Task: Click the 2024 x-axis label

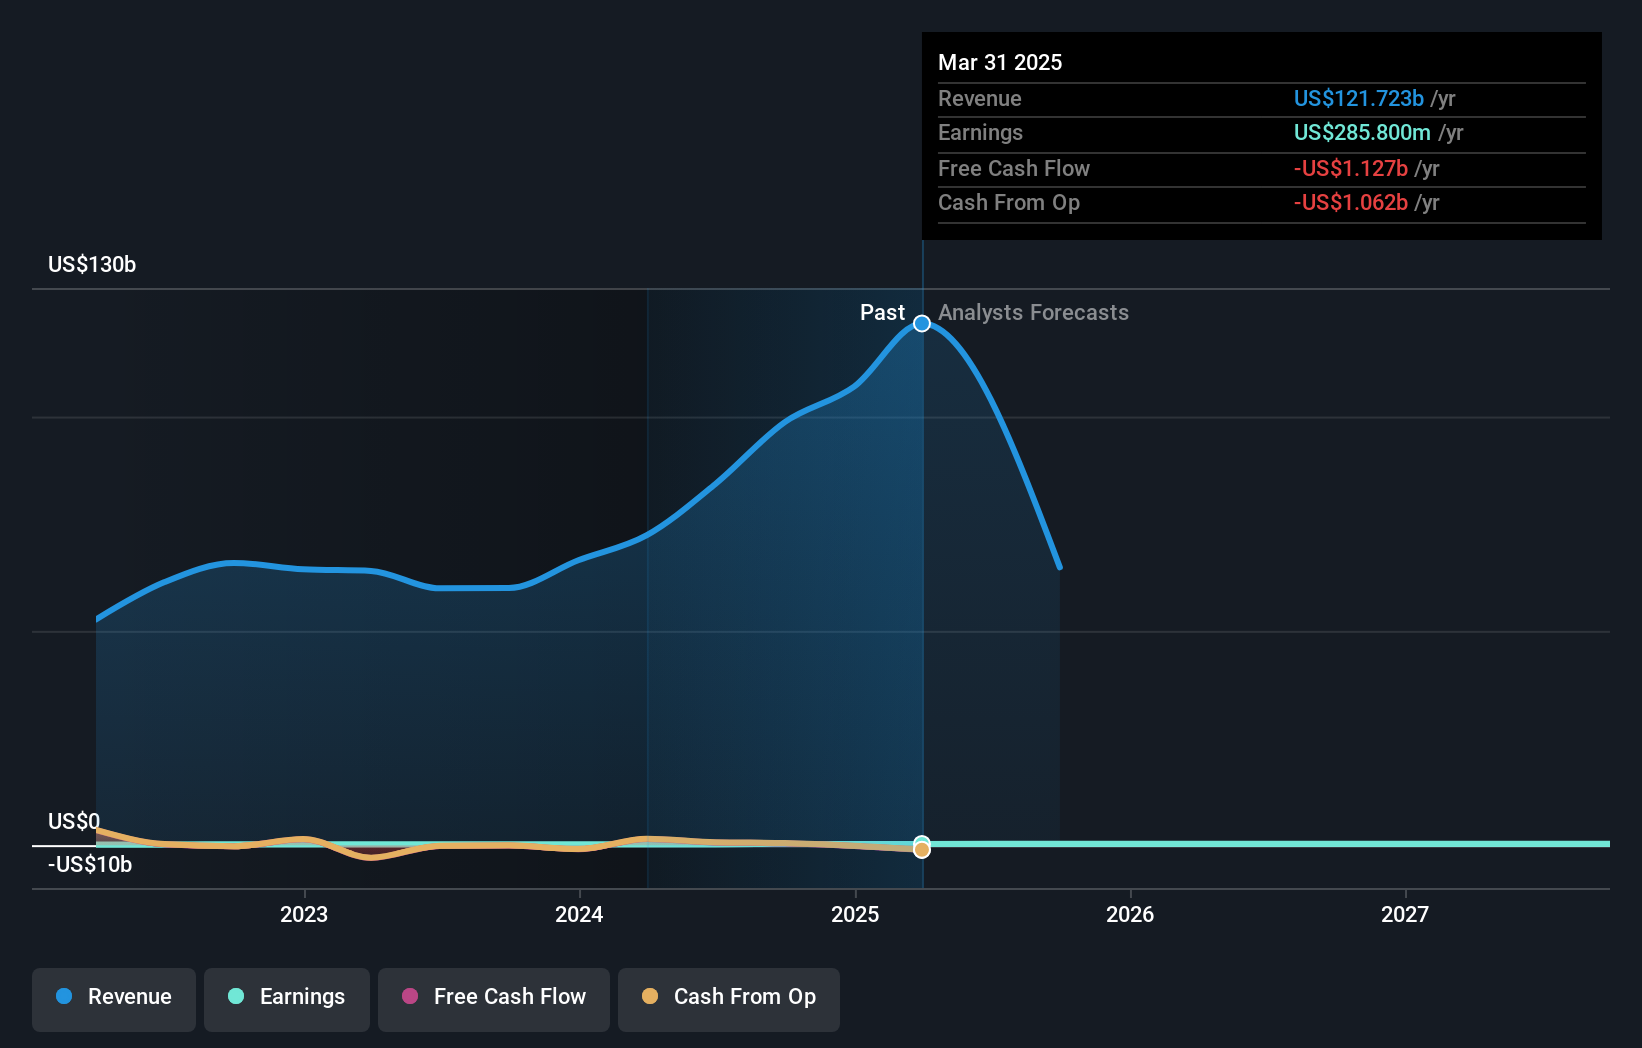Action: point(579,914)
